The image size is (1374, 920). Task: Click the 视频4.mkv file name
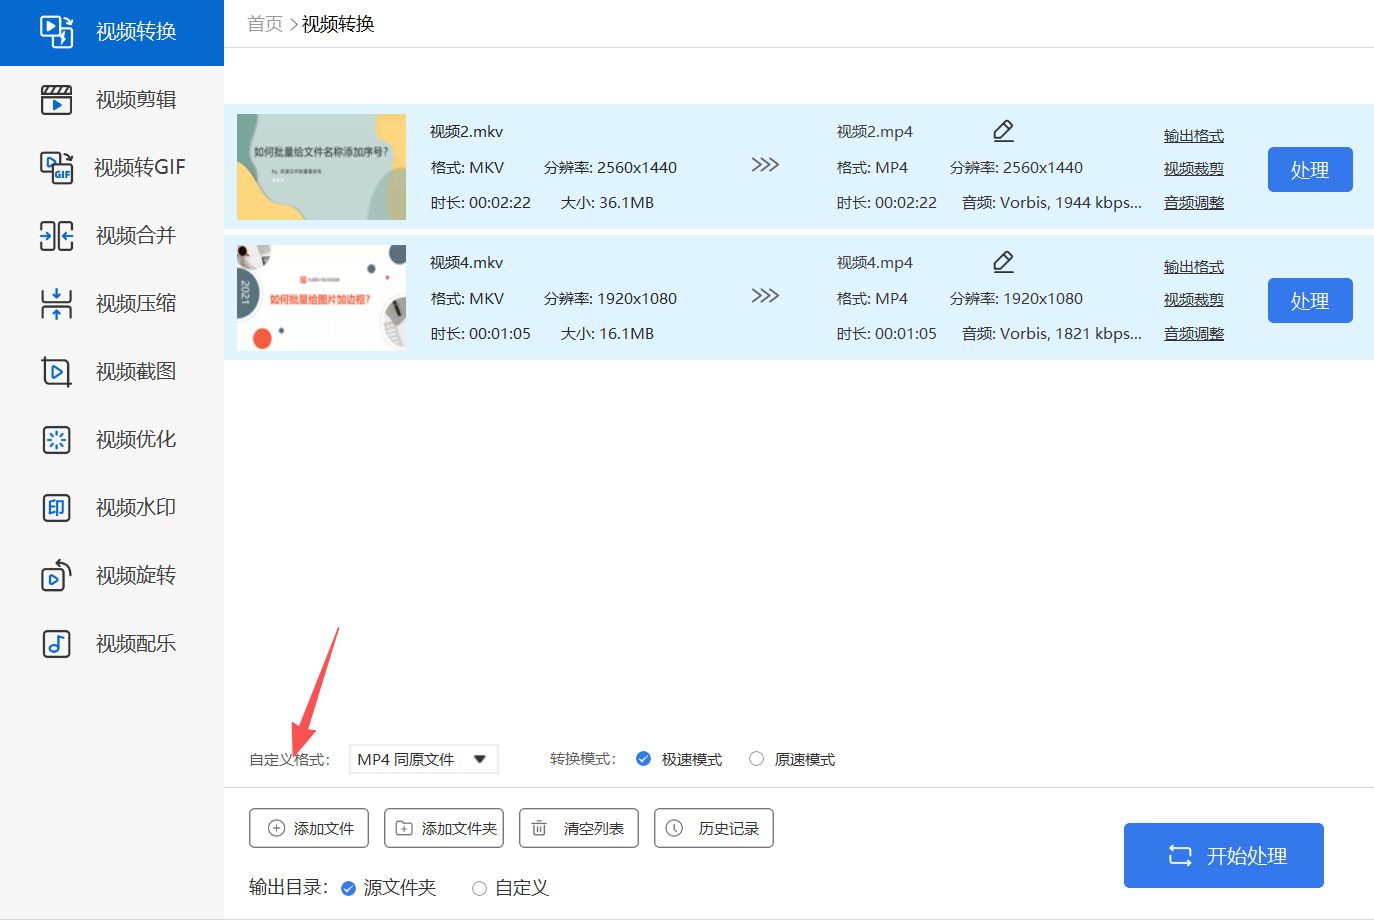[467, 263]
